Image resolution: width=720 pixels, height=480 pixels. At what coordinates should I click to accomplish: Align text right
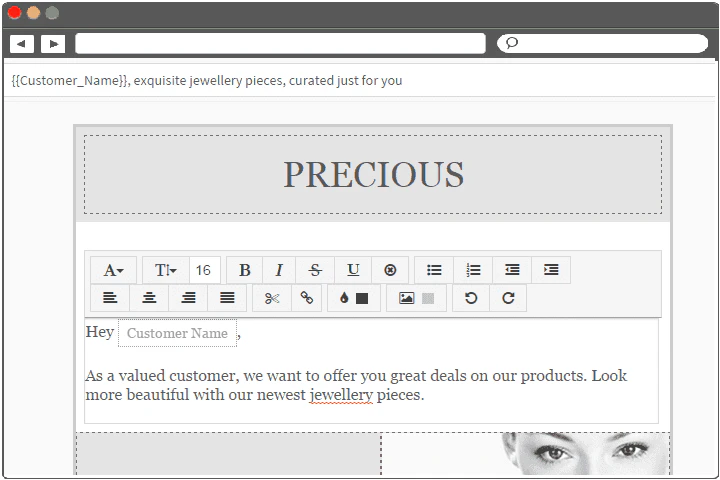(188, 298)
